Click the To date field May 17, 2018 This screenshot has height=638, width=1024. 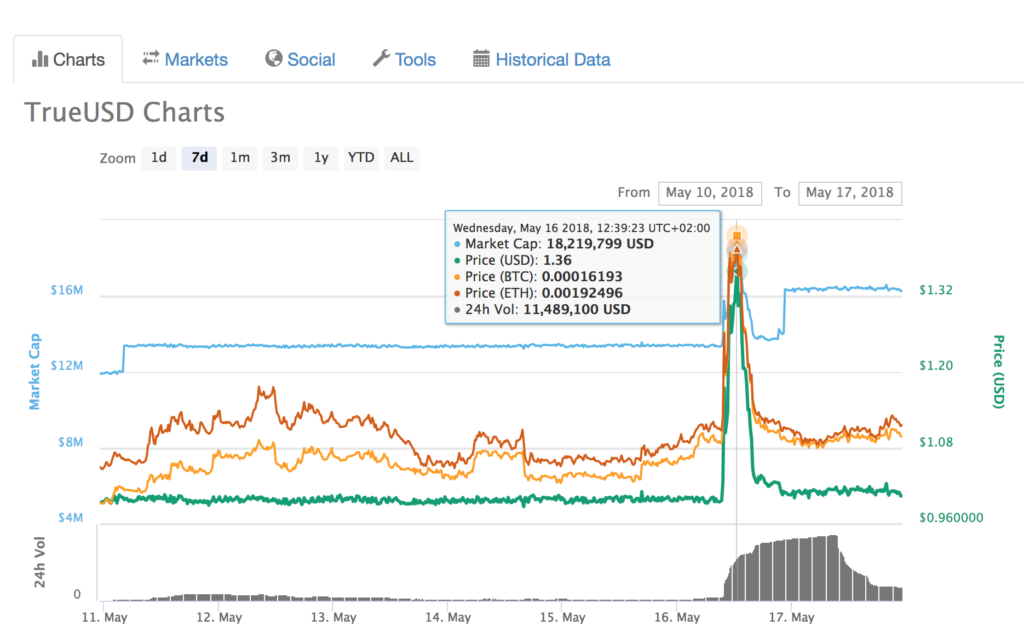(x=850, y=193)
